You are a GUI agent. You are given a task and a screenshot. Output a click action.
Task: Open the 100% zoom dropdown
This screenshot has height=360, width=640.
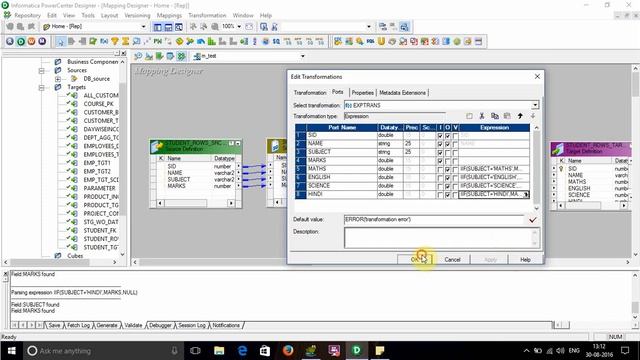[x=239, y=27]
